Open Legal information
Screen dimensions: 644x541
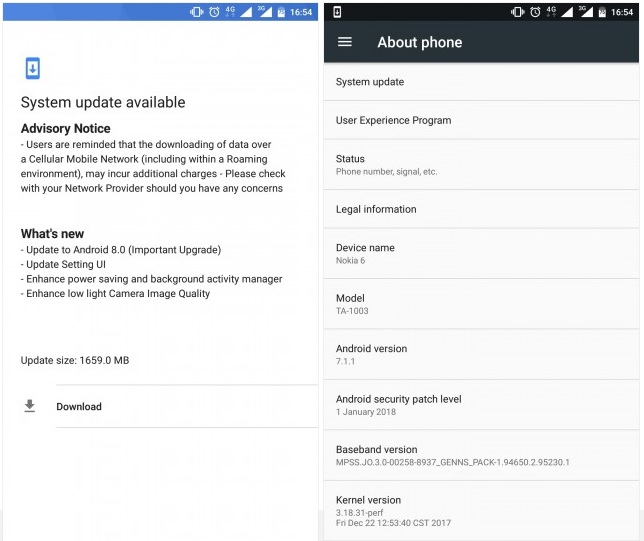[x=481, y=209]
